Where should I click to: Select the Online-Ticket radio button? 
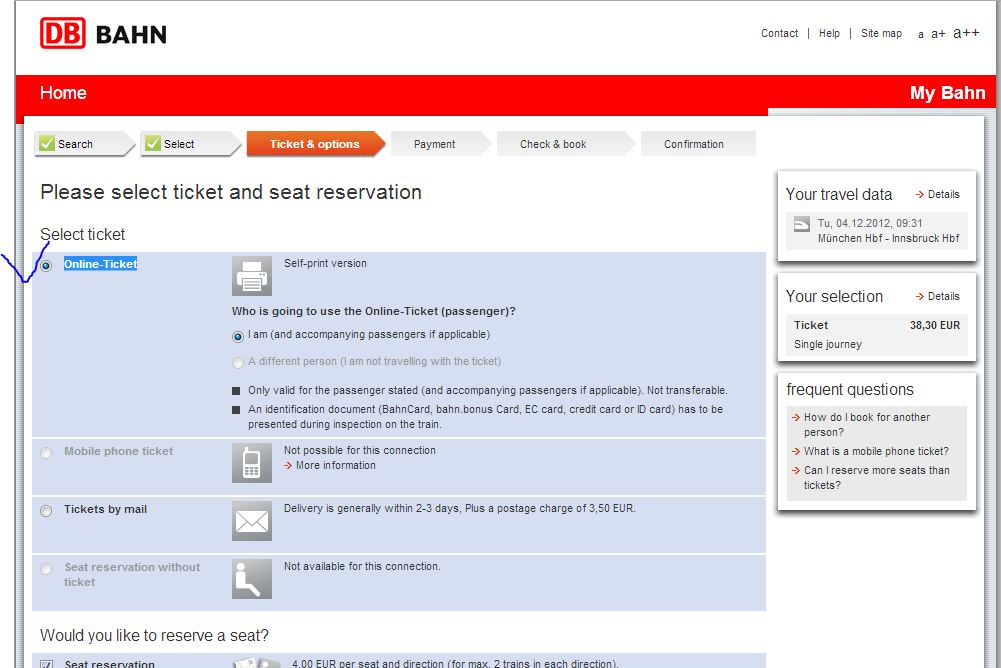pyautogui.click(x=46, y=266)
